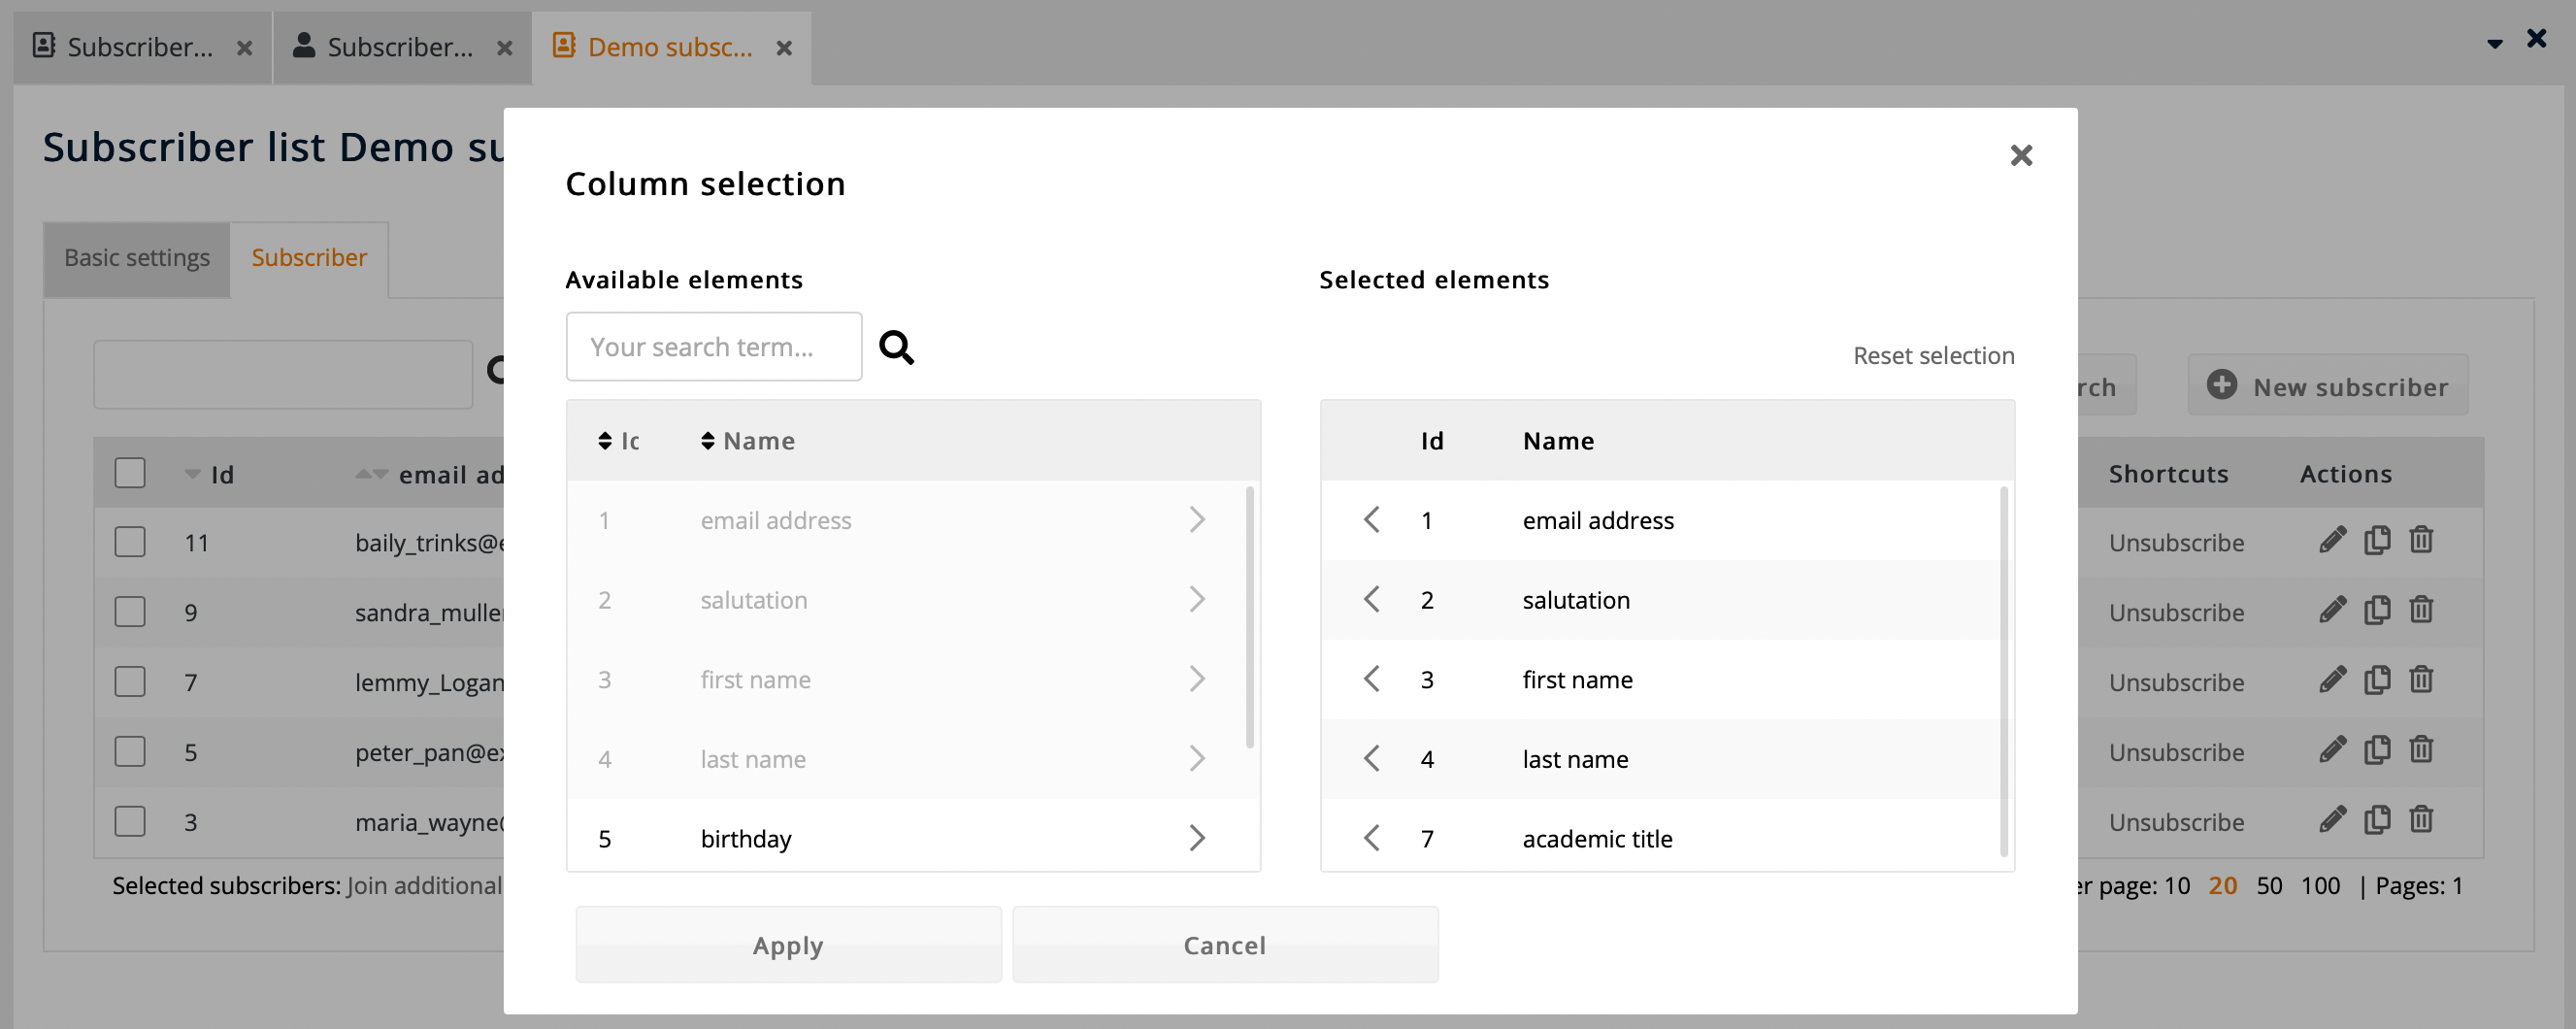Click the Cancel button
This screenshot has height=1029, width=2576.
point(1225,945)
